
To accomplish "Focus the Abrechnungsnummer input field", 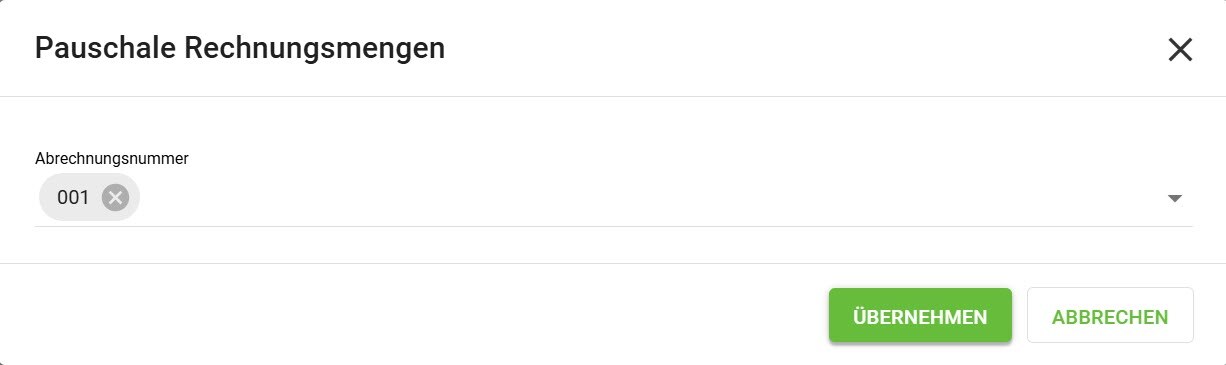I will tap(613, 198).
